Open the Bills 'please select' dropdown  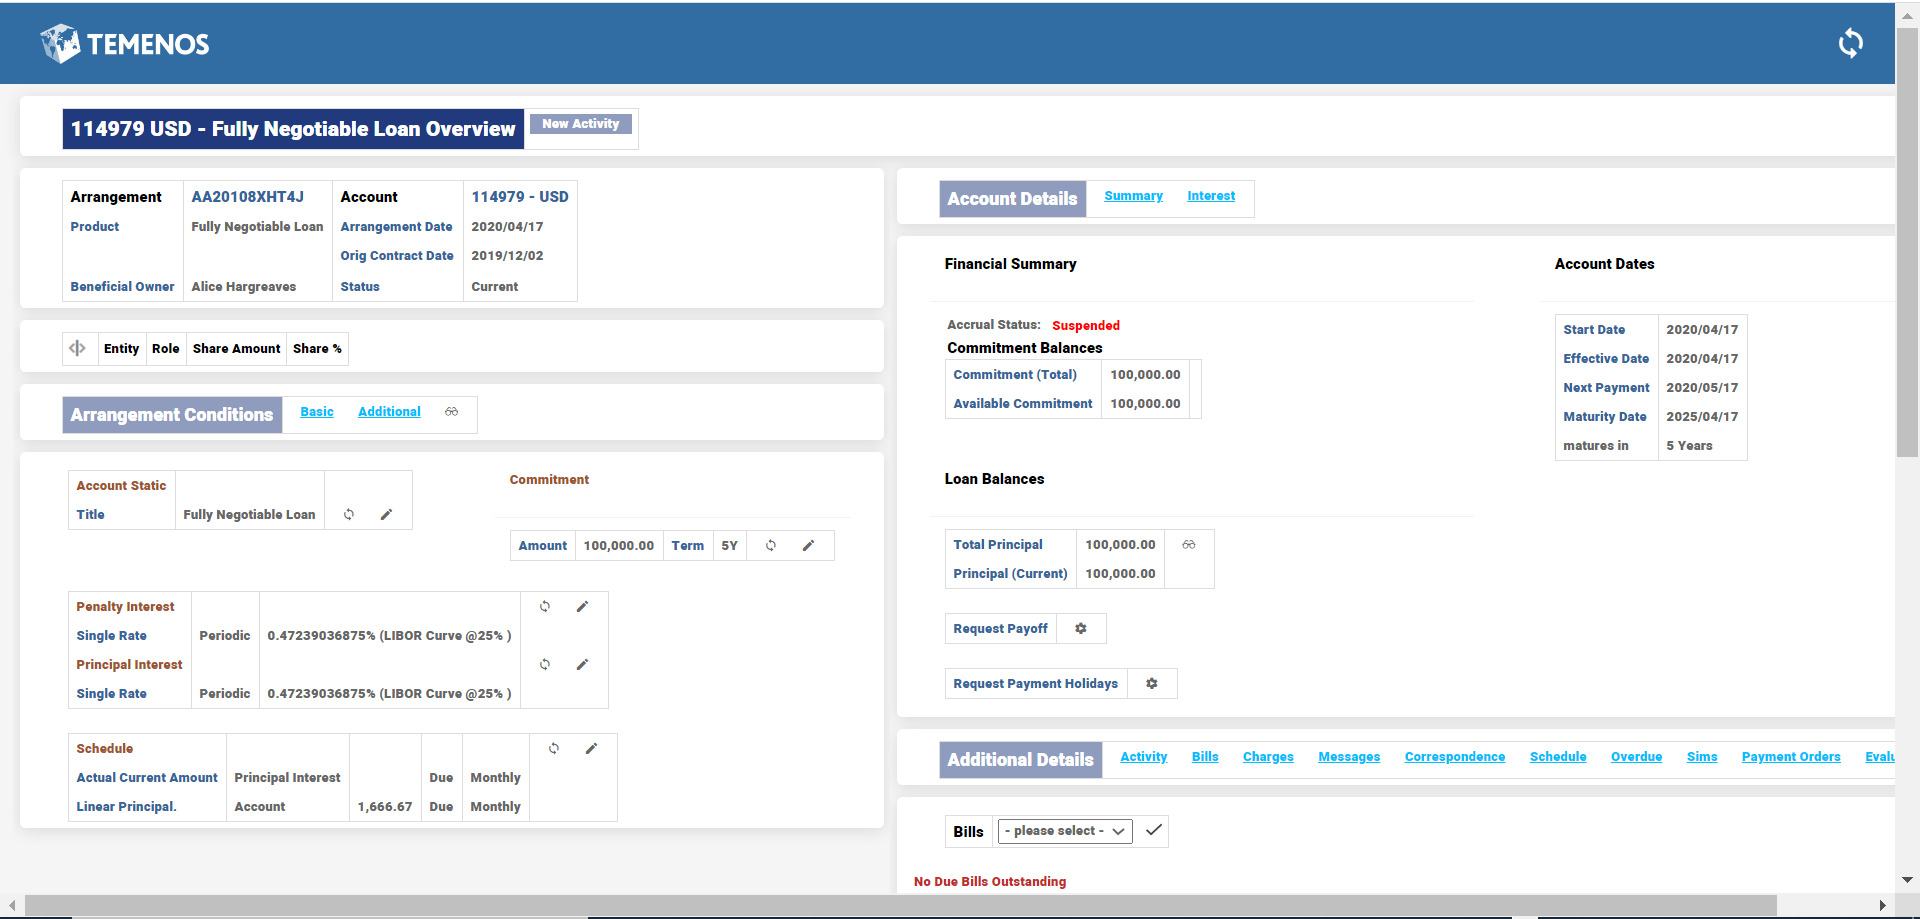pyautogui.click(x=1064, y=832)
